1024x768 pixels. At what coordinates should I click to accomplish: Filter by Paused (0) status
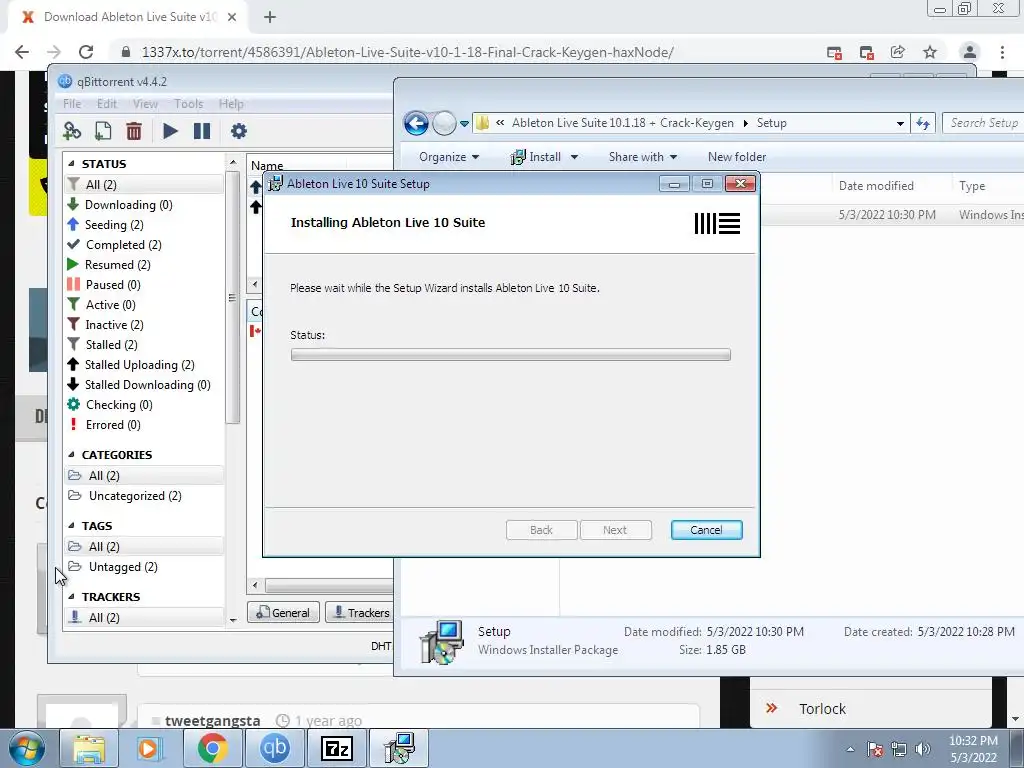click(113, 285)
